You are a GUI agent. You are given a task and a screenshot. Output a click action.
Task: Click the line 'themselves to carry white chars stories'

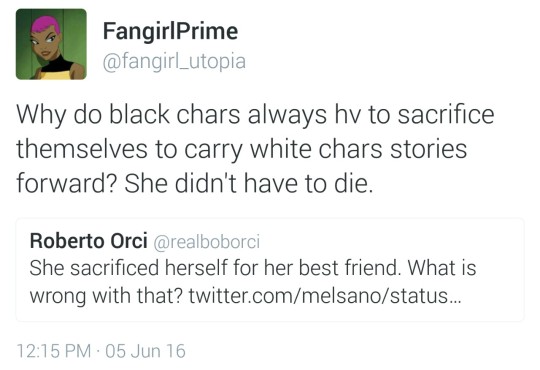[x=241, y=149]
